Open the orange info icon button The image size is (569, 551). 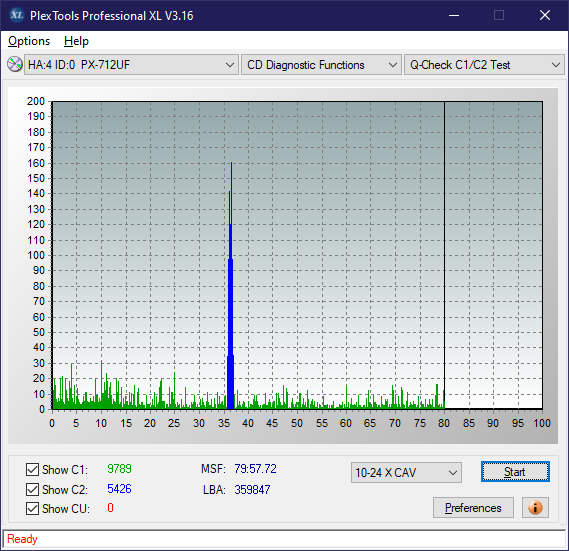coord(535,507)
